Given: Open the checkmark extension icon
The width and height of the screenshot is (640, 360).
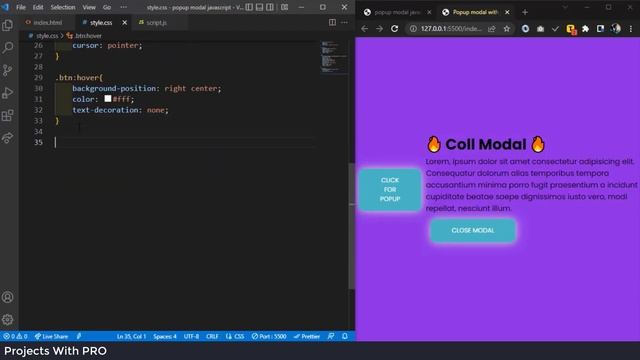Looking at the screenshot, I should (555, 29).
